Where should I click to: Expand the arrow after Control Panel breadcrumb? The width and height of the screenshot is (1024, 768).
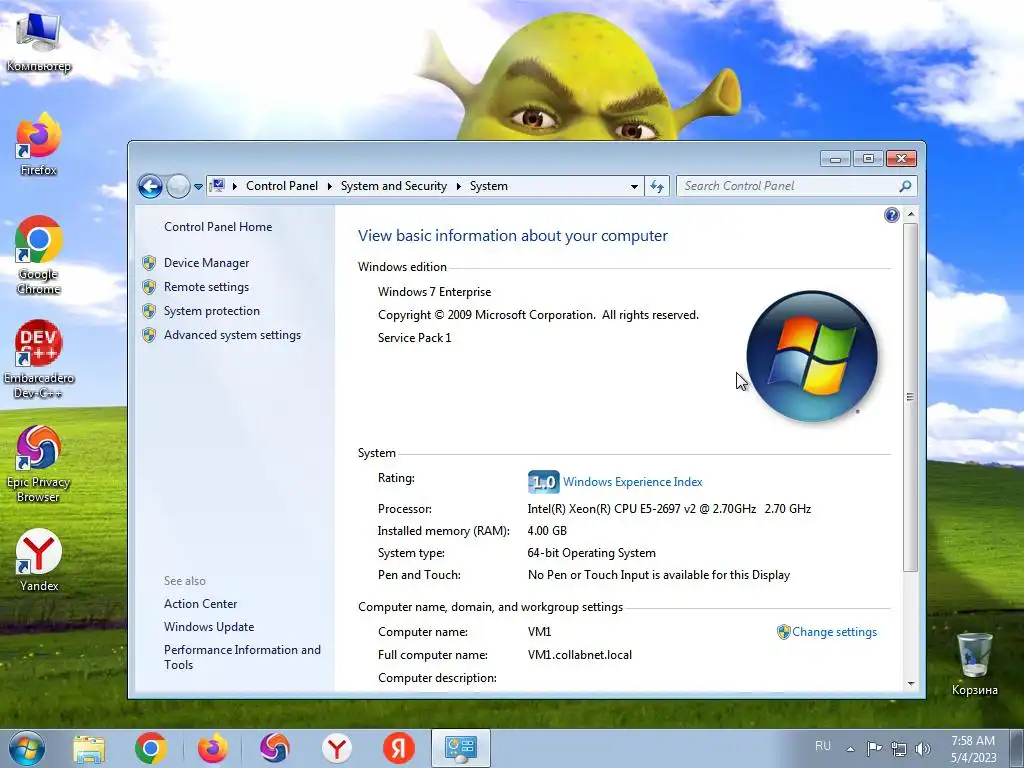[329, 187]
